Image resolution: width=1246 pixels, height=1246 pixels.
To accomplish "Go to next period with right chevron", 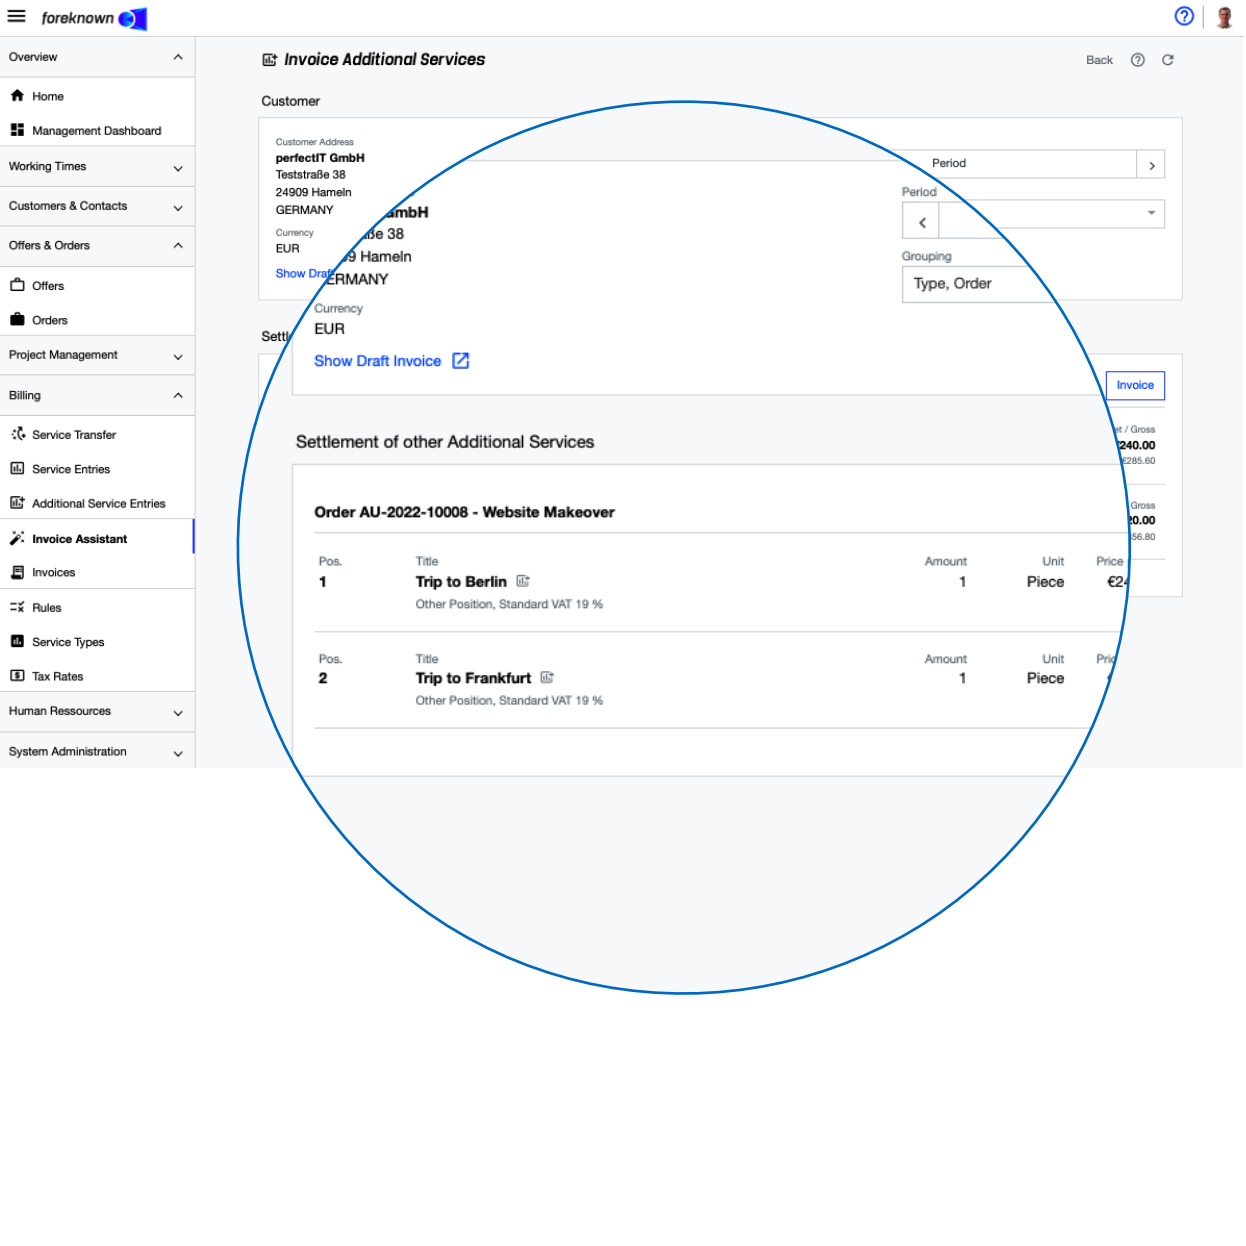I will pyautogui.click(x=1151, y=165).
